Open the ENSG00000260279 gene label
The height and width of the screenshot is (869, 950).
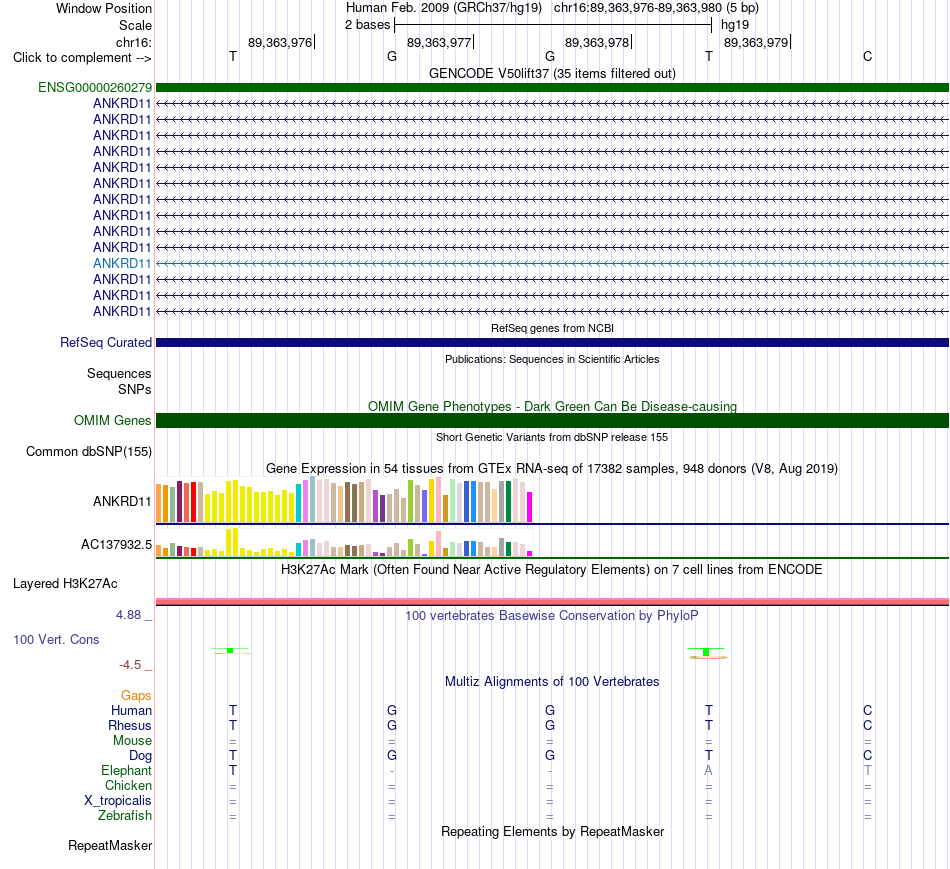pos(95,87)
